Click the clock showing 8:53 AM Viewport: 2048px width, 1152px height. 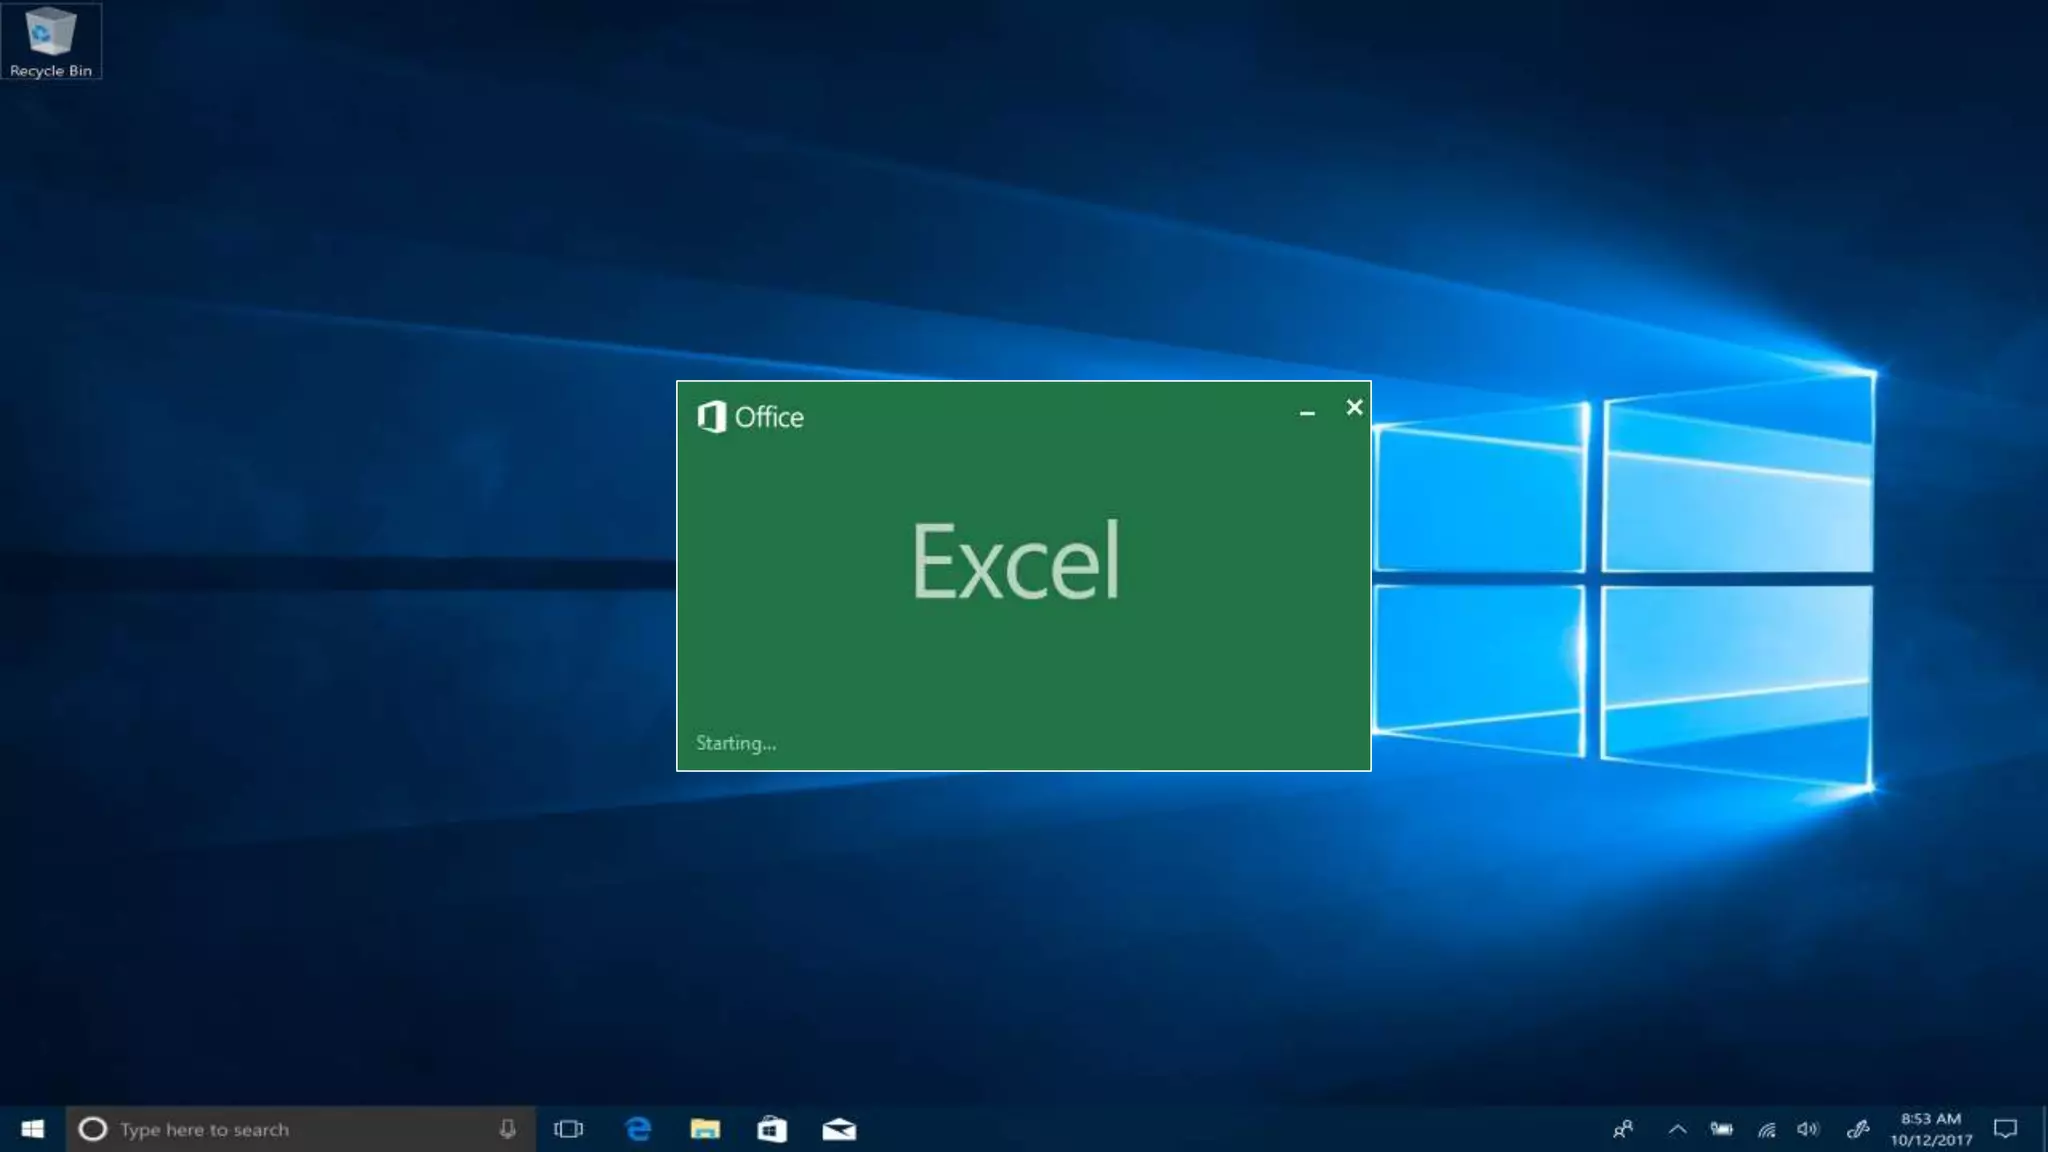(1931, 1129)
